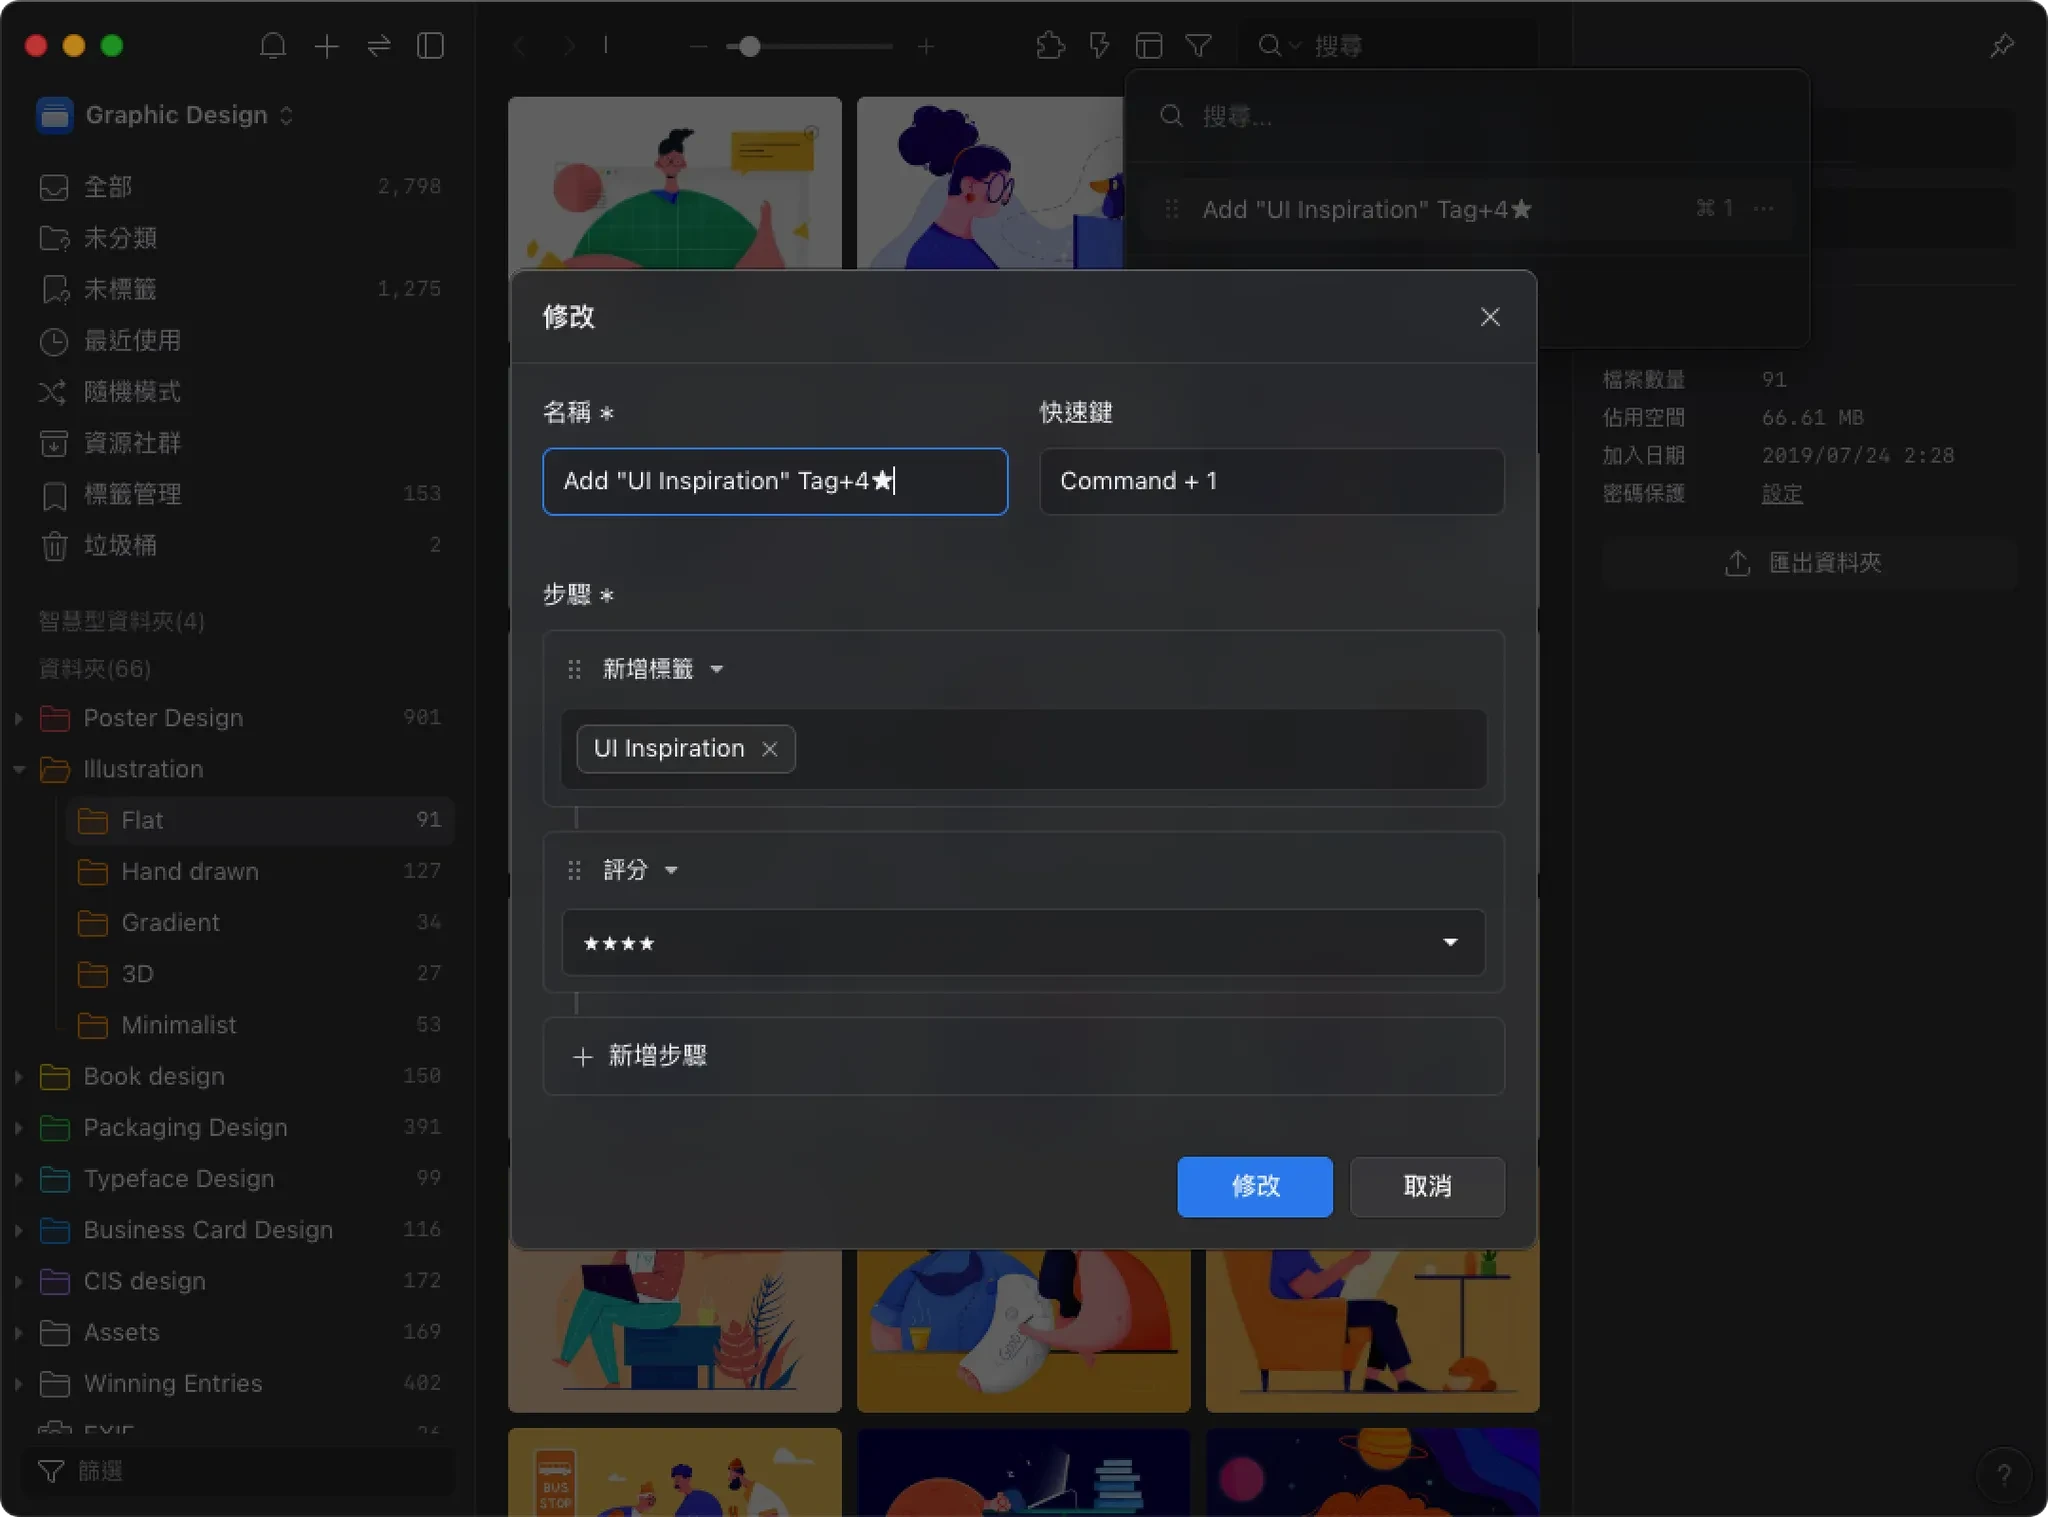Click the 快速鍵 Command + 1 field

click(x=1270, y=481)
